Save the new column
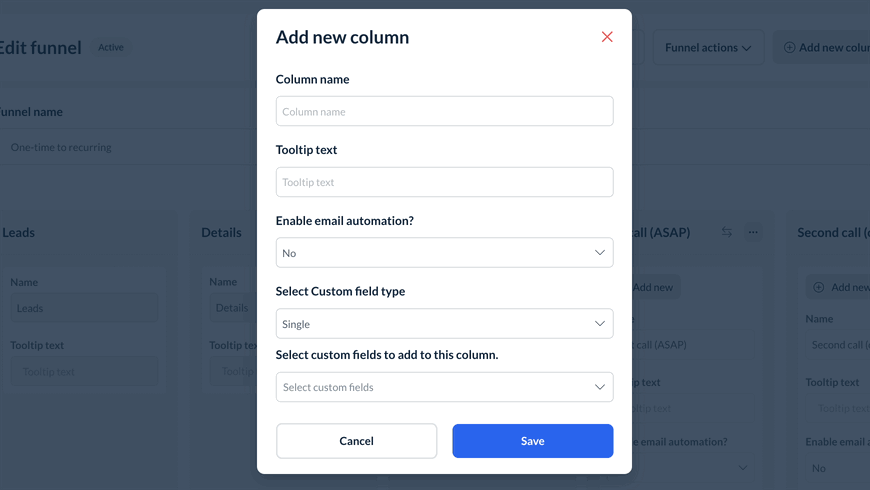 point(532,441)
